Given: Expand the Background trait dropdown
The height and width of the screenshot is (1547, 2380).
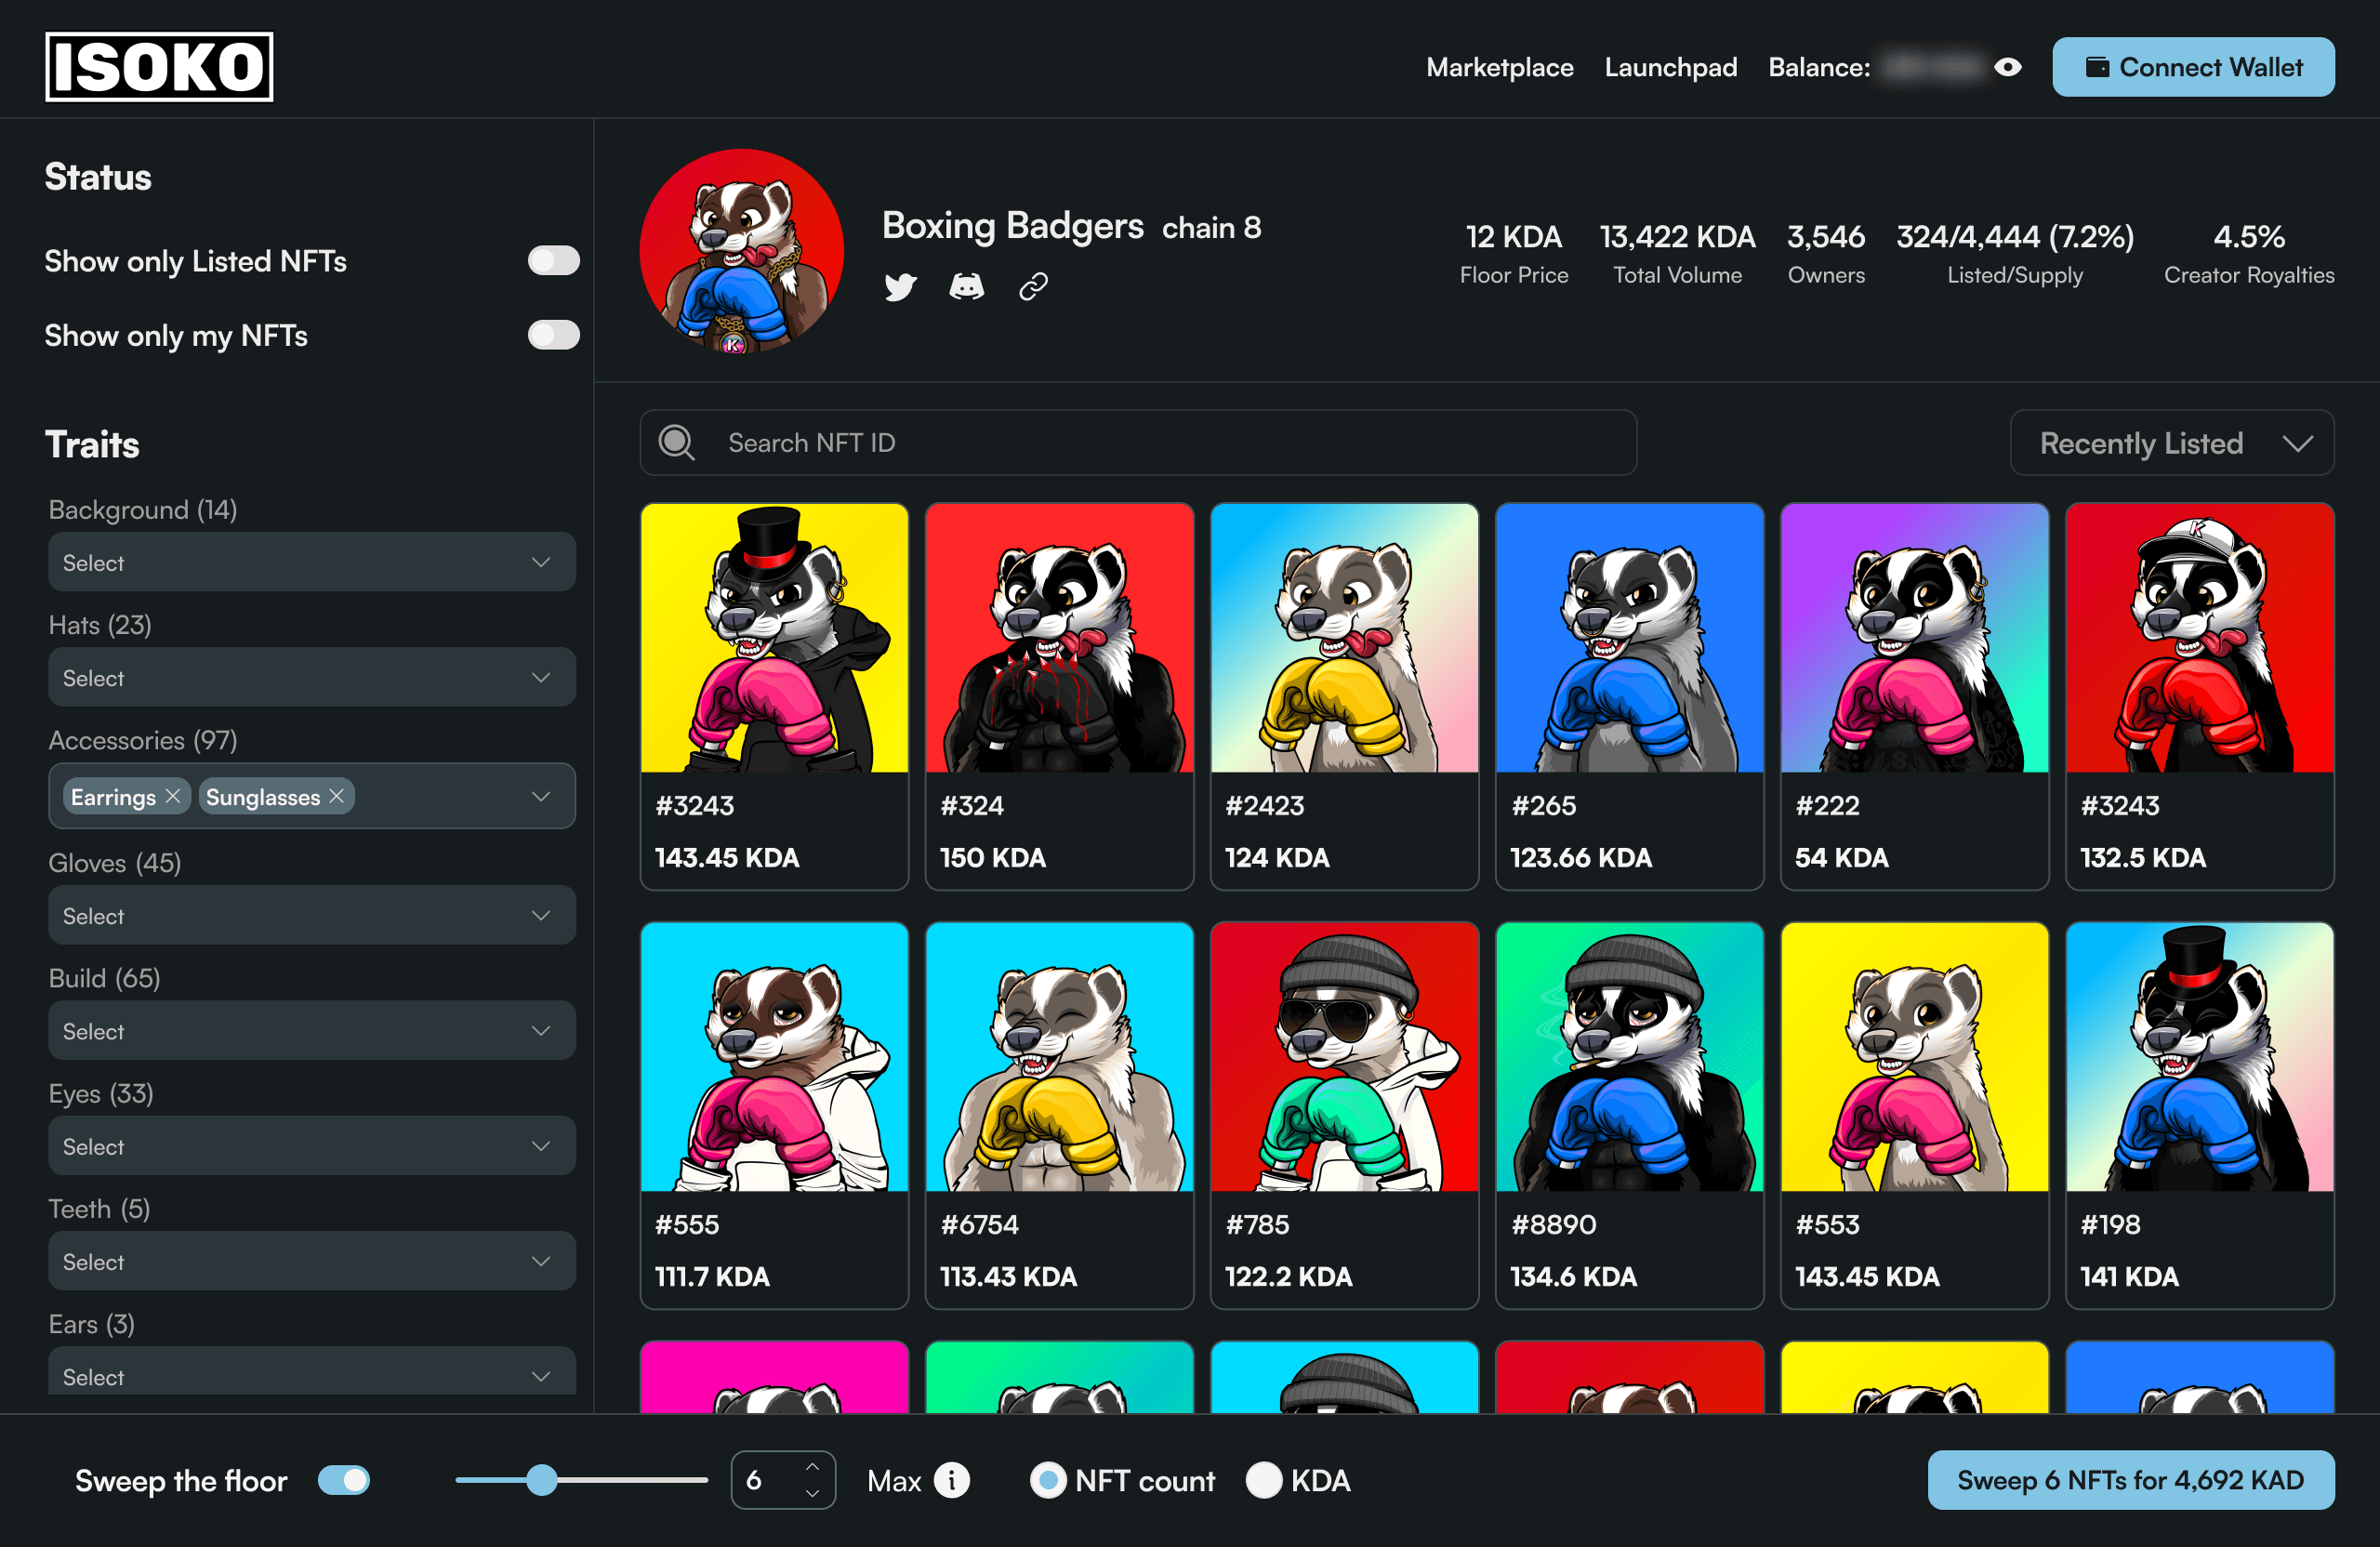Looking at the screenshot, I should pyautogui.click(x=311, y=562).
